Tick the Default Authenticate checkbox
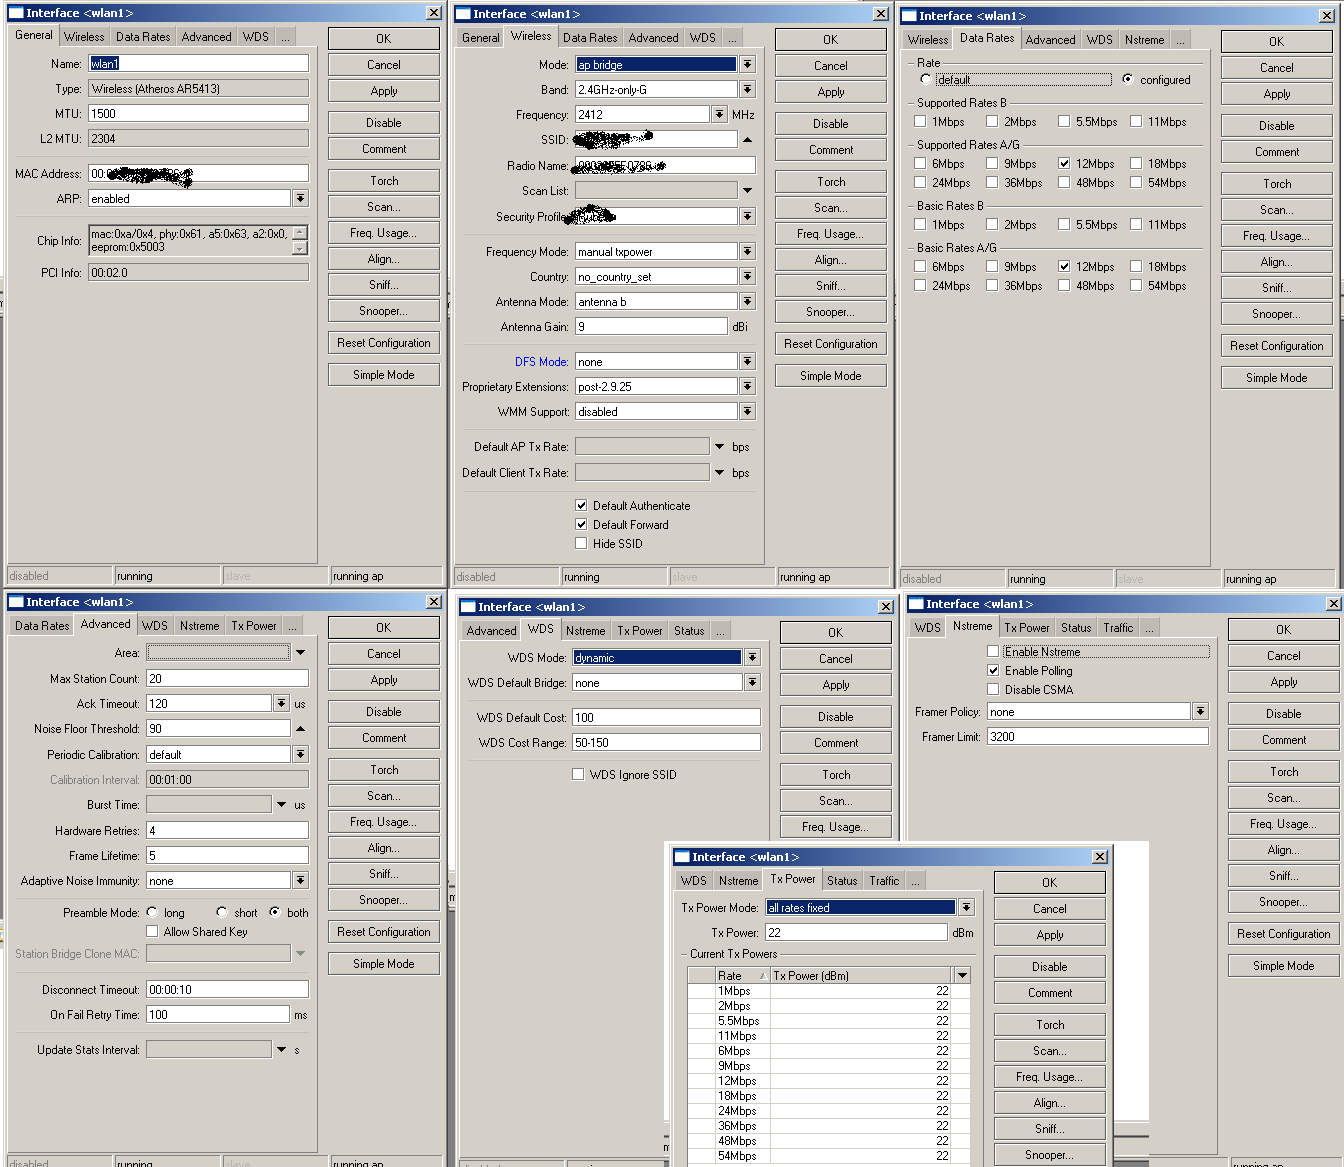 (581, 505)
